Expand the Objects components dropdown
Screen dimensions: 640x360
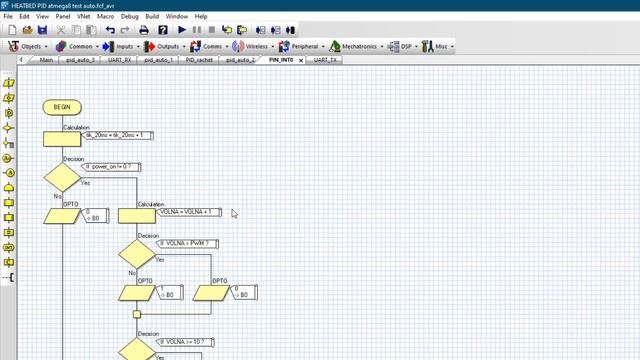pos(46,47)
